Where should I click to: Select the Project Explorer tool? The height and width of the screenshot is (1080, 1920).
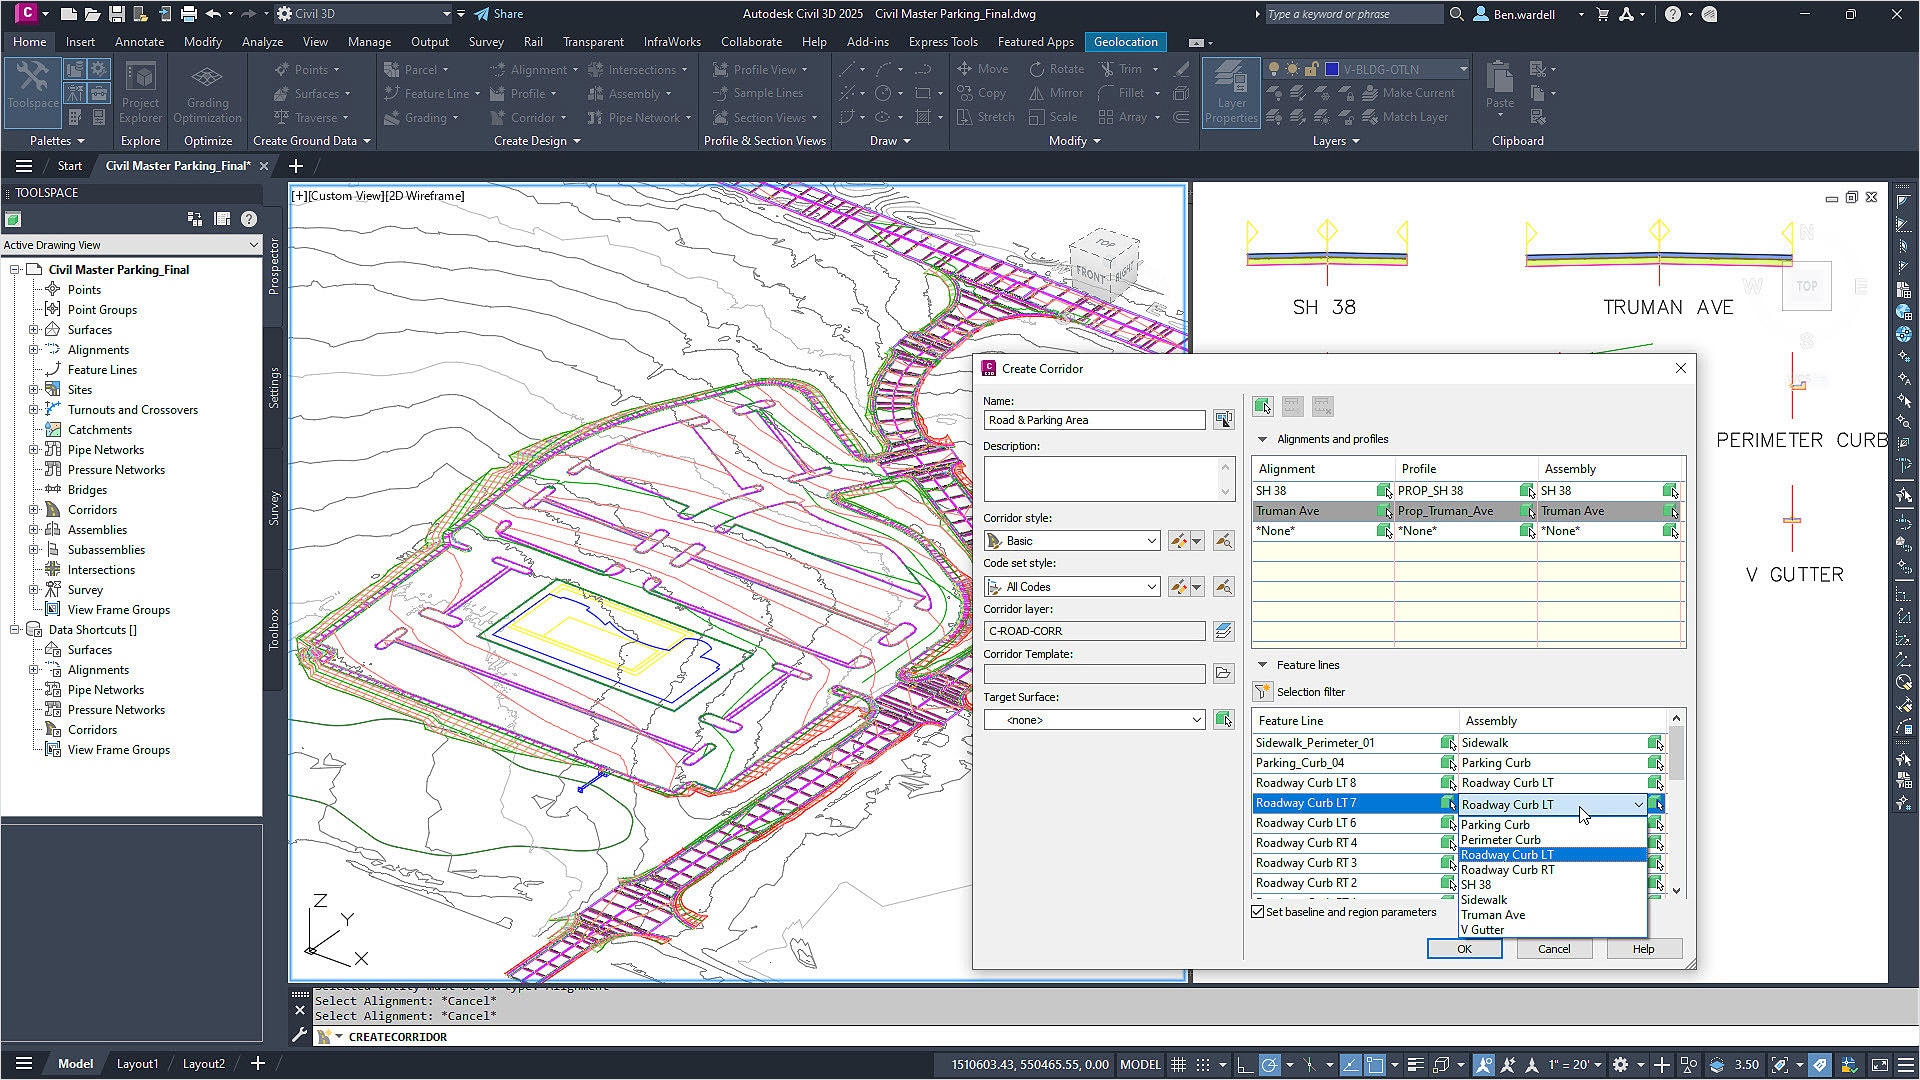pos(140,93)
